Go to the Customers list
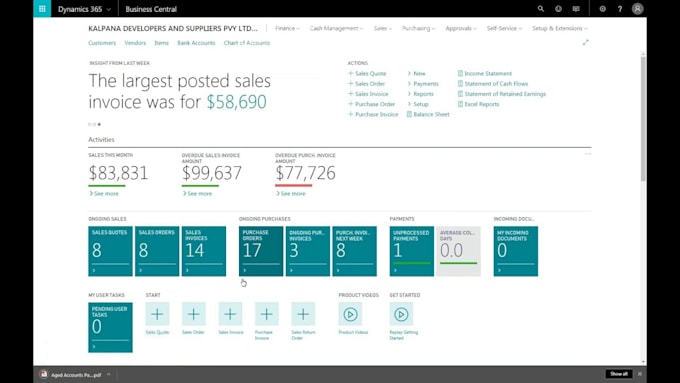This screenshot has height=383, width=680. pos(102,43)
